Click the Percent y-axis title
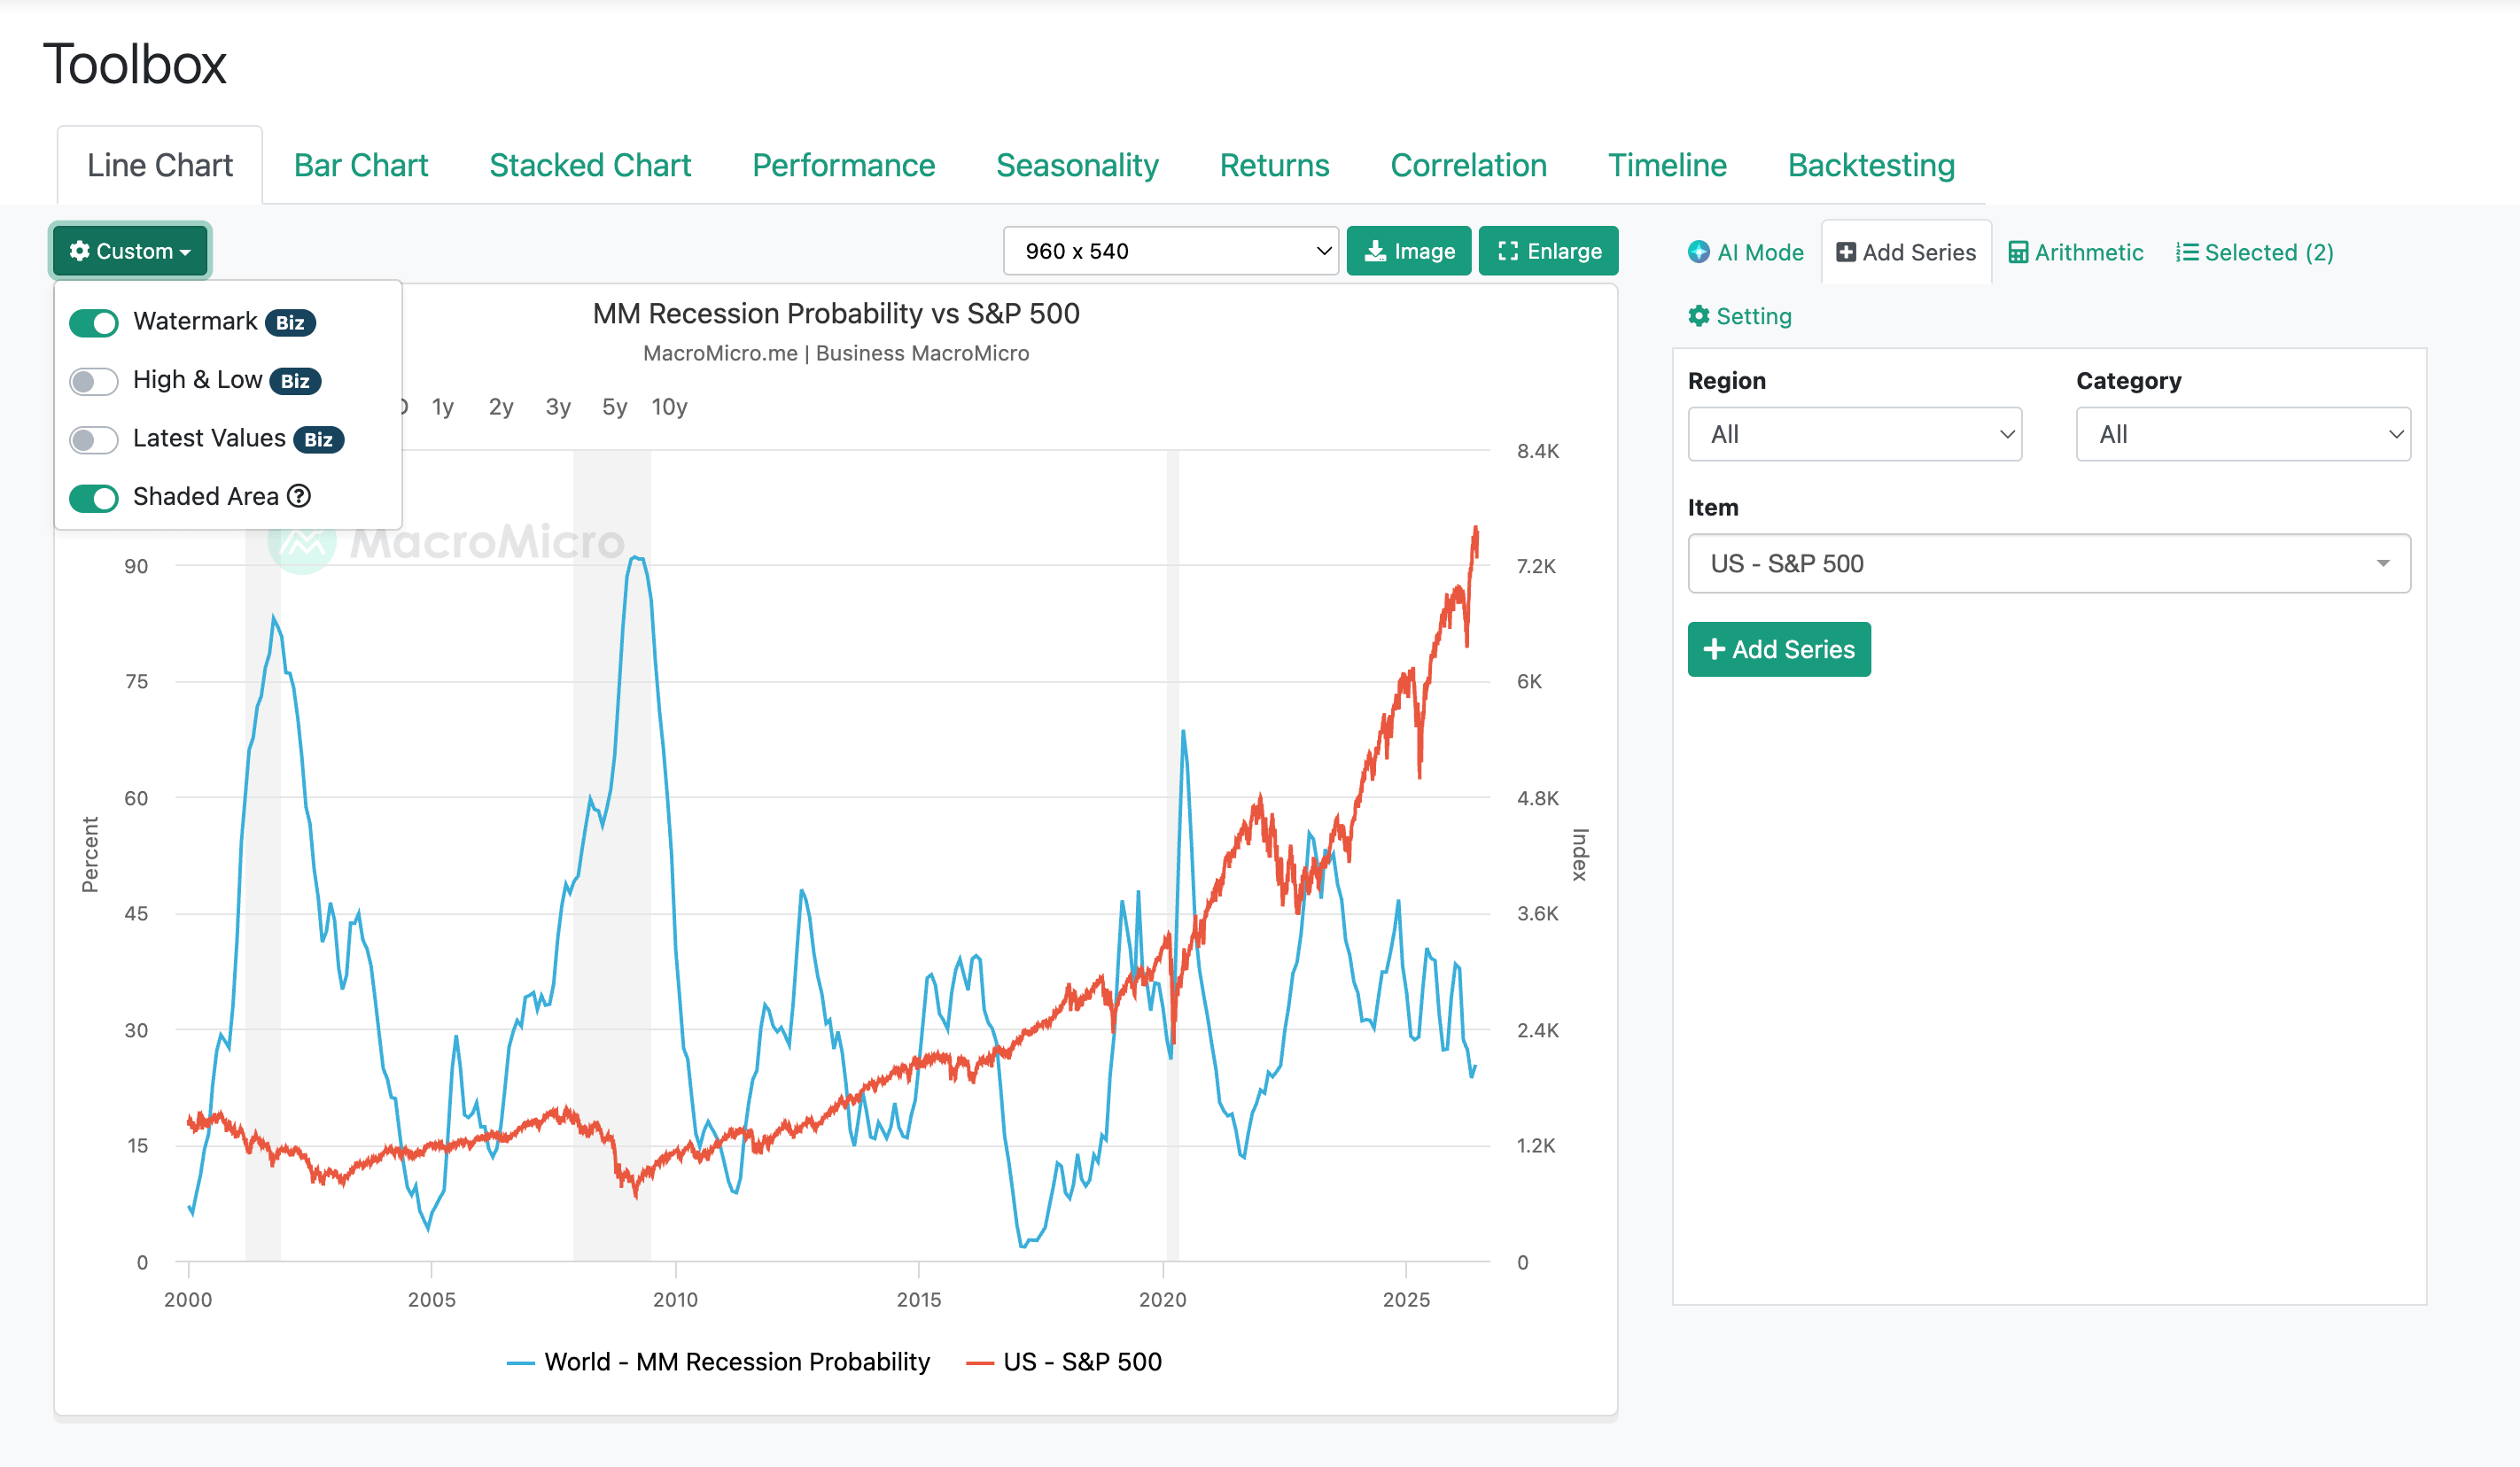Screen dimensions: 2520x1467 (x=90, y=855)
